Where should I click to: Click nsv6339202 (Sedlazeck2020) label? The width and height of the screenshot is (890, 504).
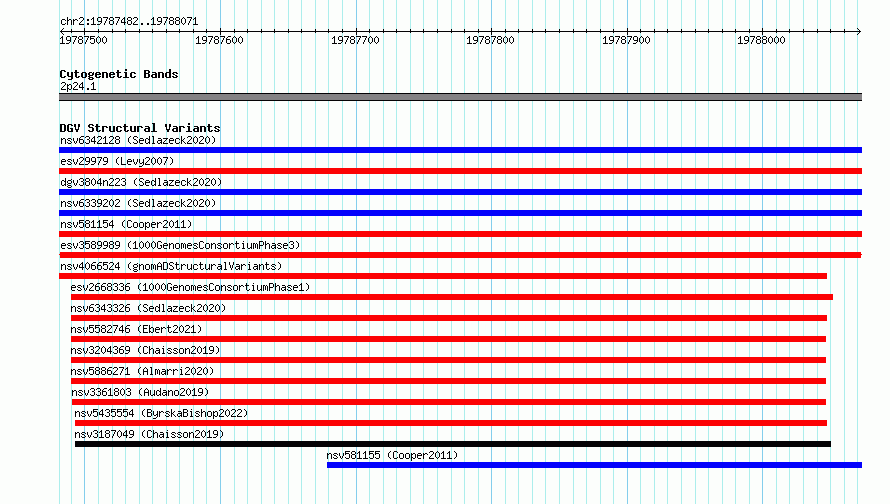[138, 203]
